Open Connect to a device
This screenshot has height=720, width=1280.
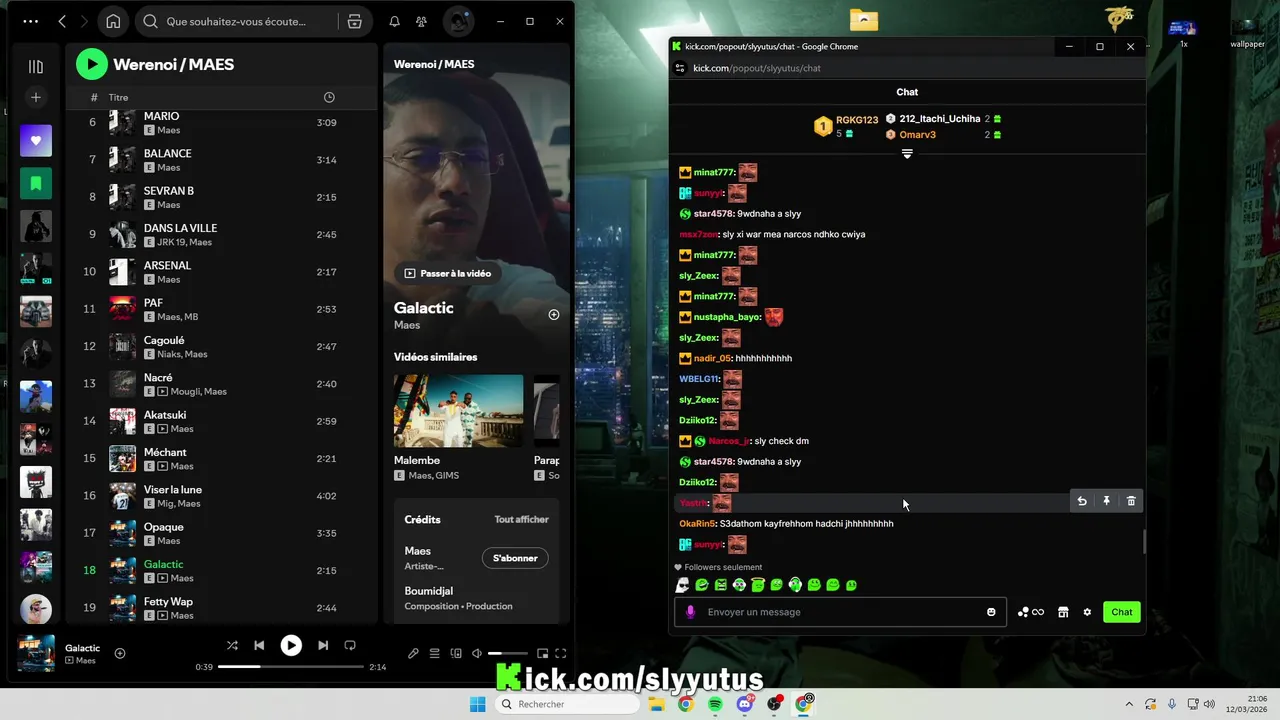[x=456, y=654]
